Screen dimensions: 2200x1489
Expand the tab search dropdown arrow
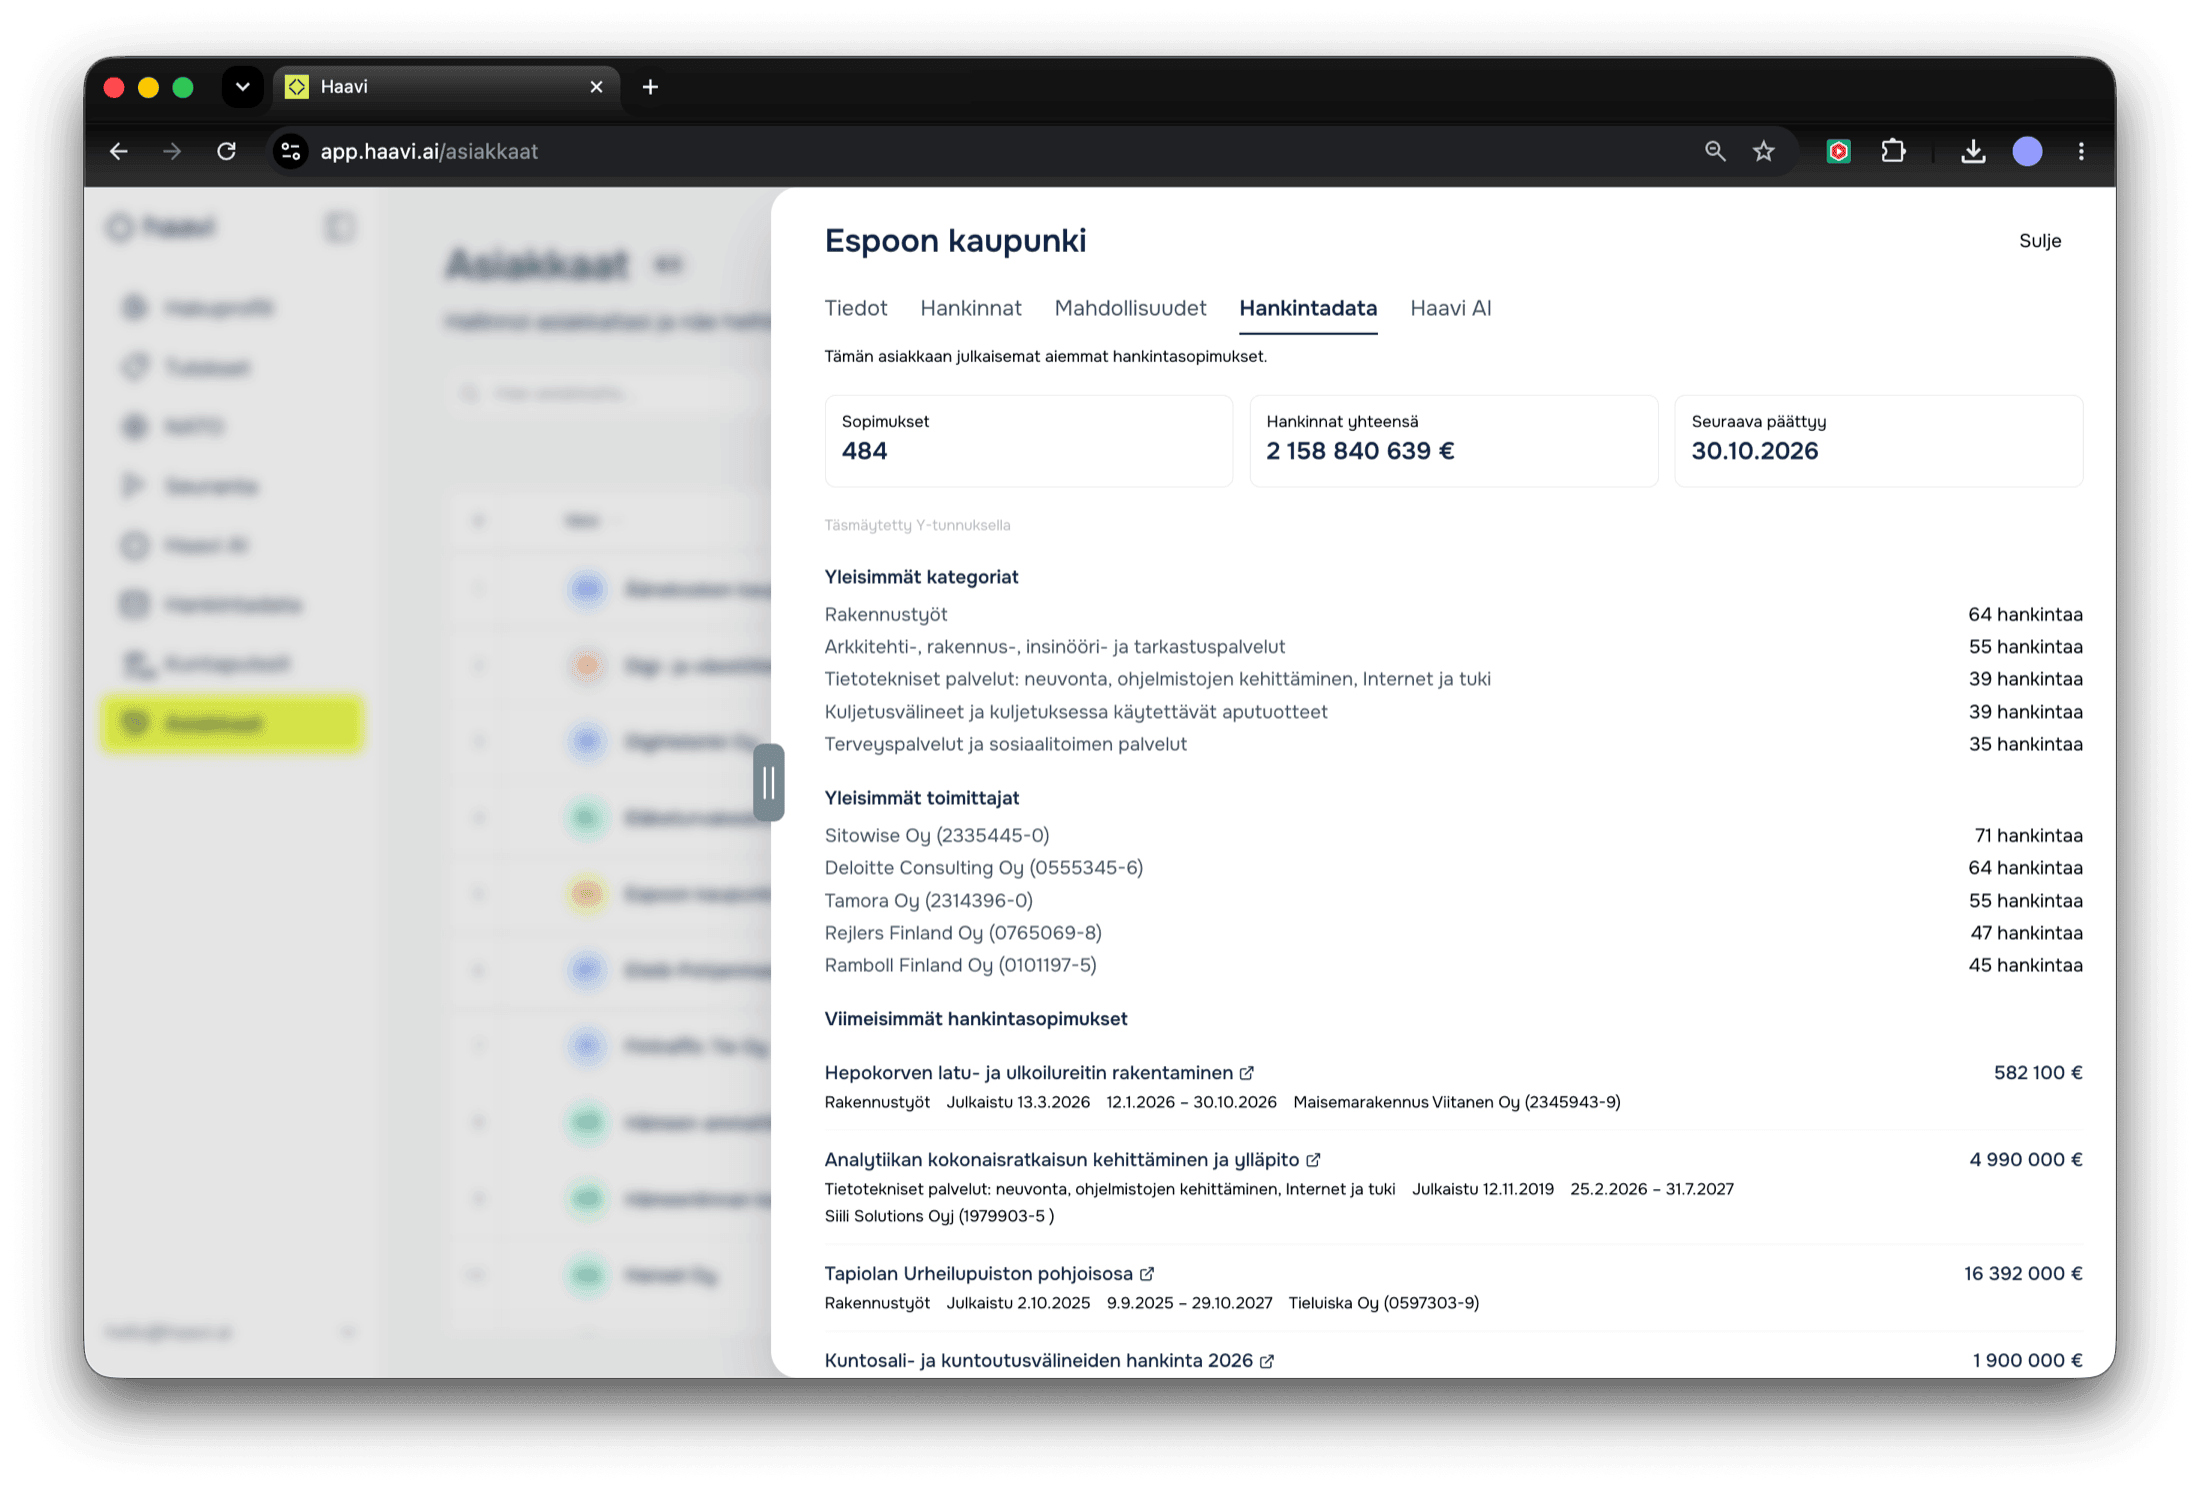coord(242,87)
